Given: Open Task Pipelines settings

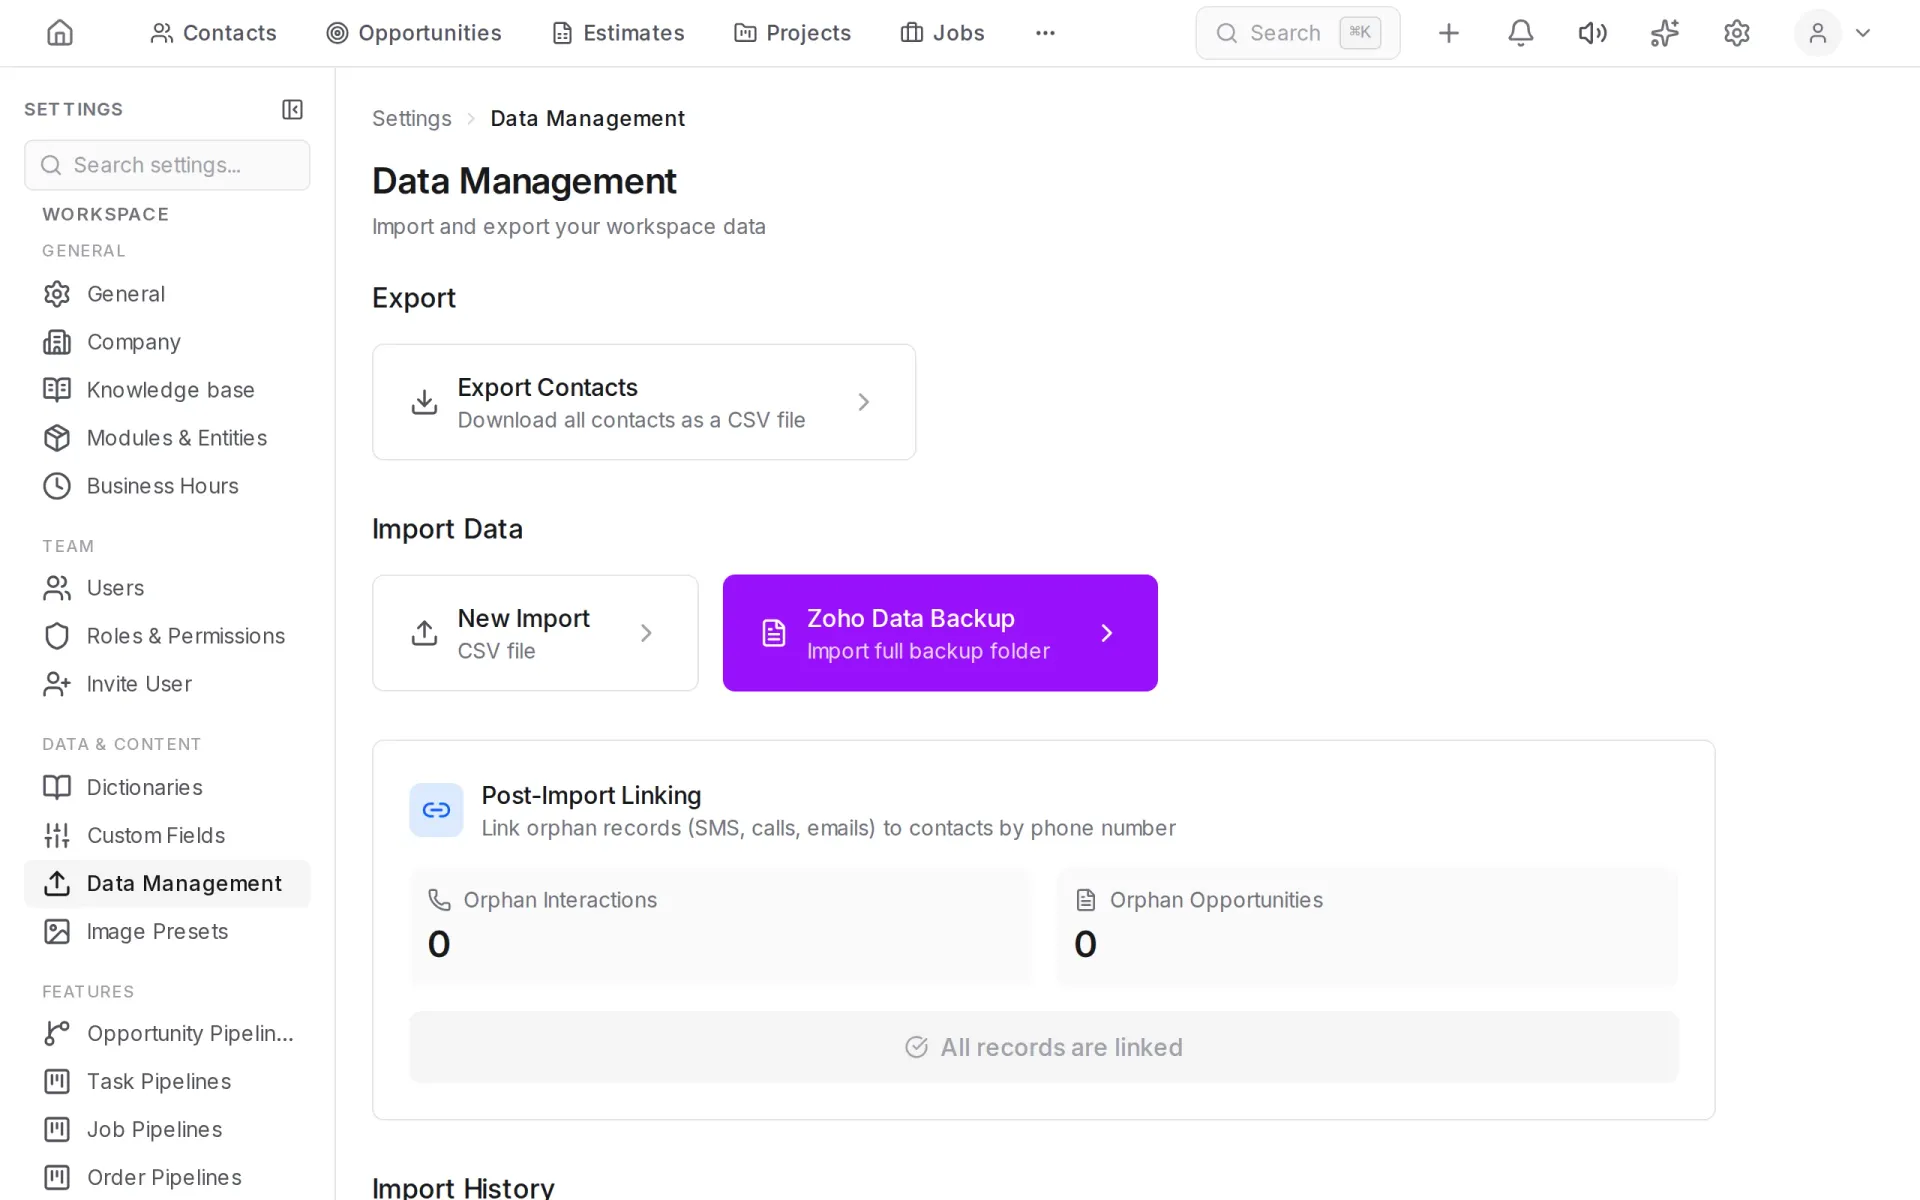Looking at the screenshot, I should tap(167, 1081).
